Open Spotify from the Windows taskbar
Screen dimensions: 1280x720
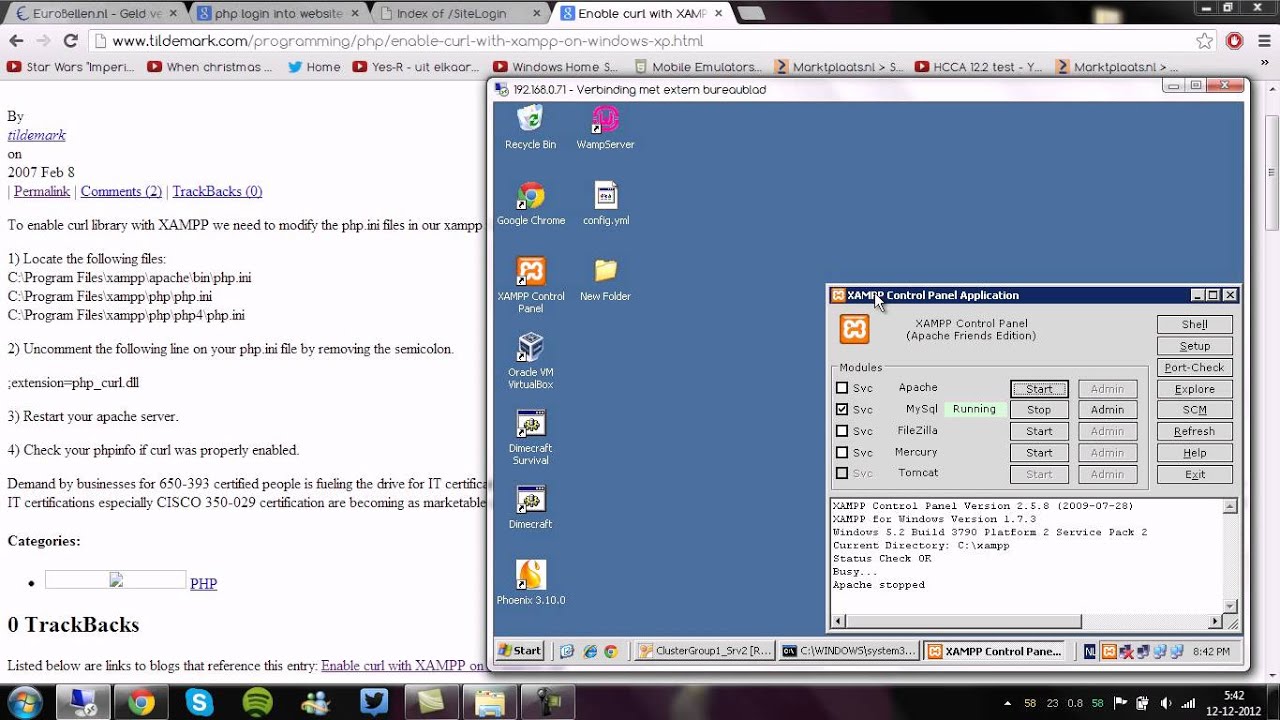pos(258,702)
